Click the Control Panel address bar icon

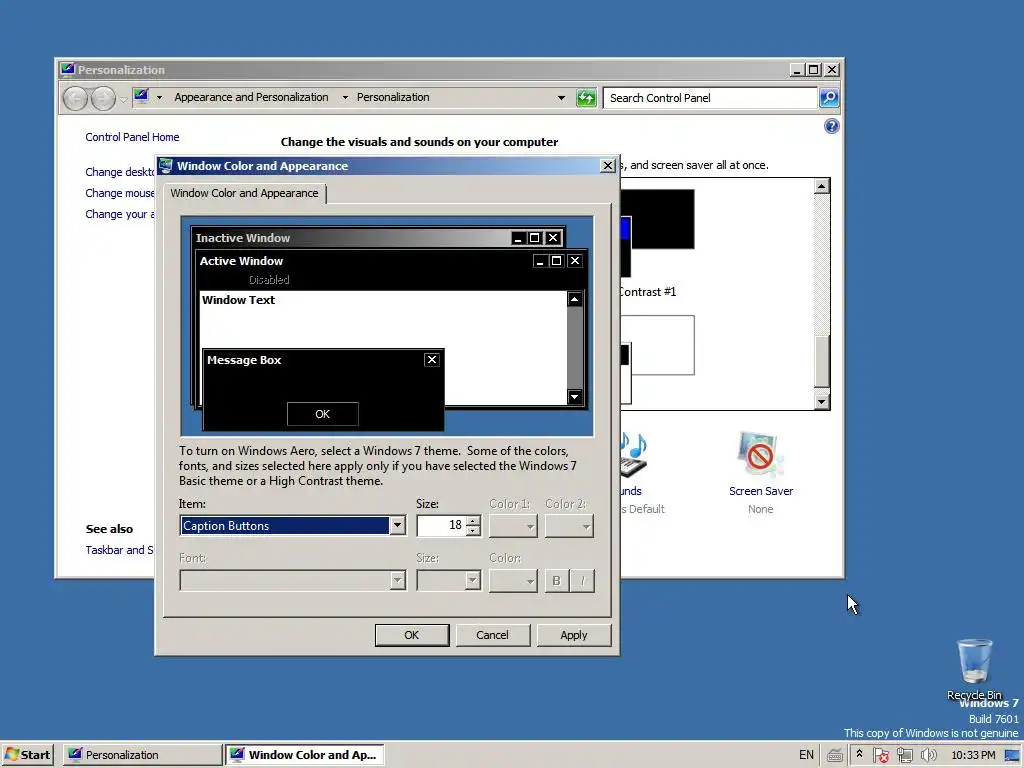point(141,97)
